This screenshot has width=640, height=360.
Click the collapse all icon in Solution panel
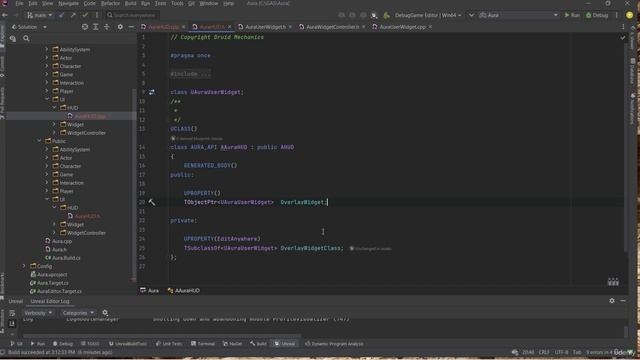107,27
